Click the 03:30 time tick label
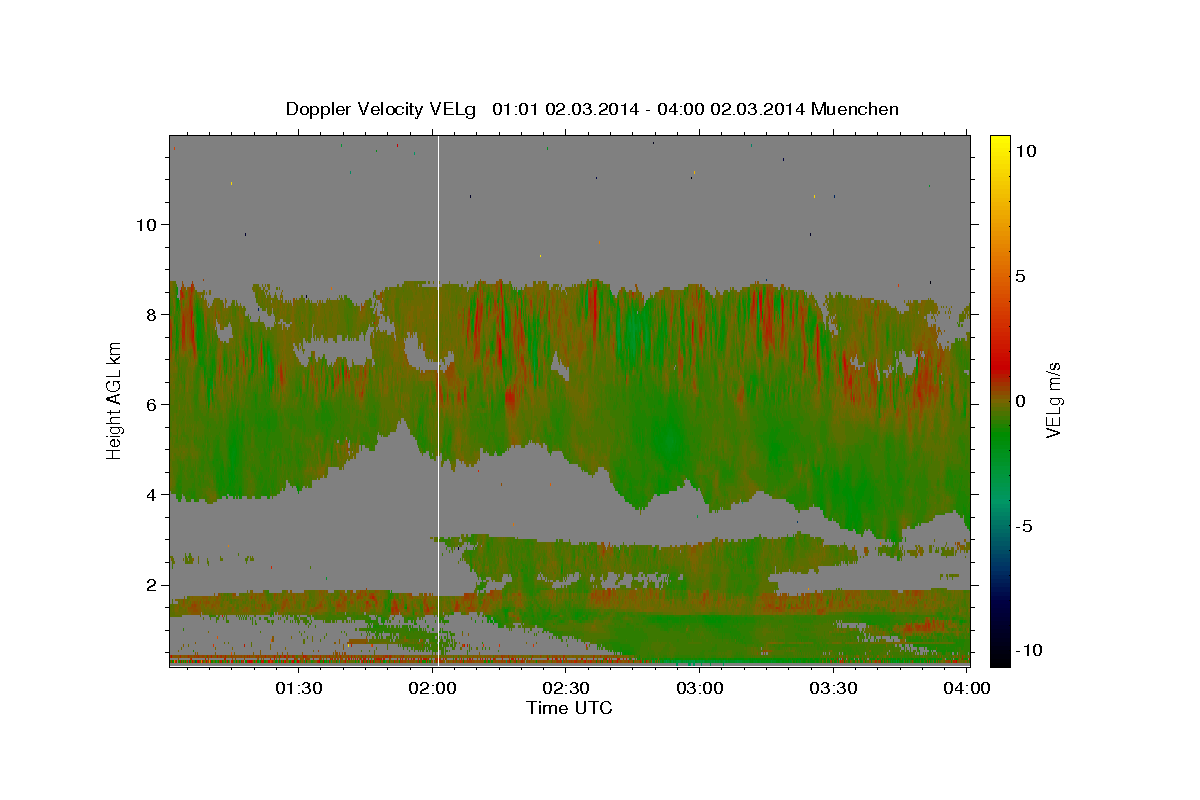1200x800 pixels. tap(834, 688)
